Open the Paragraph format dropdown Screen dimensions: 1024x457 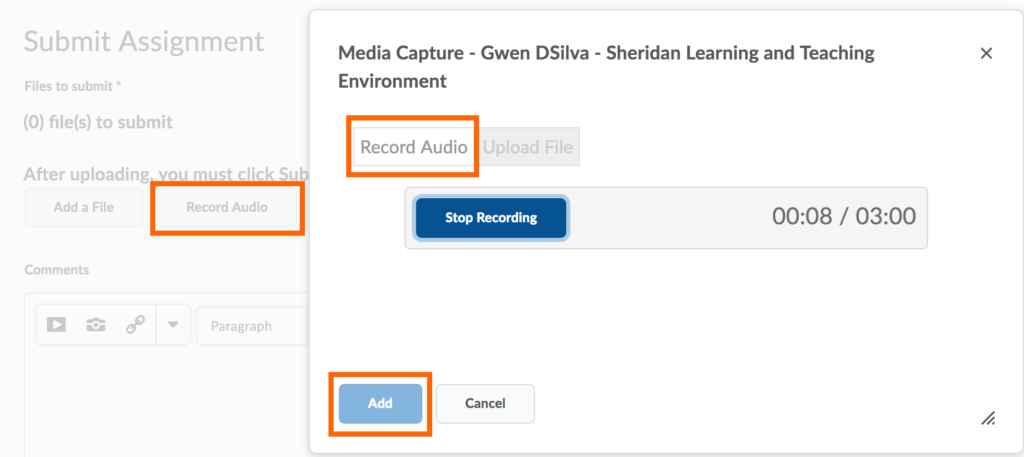[252, 326]
